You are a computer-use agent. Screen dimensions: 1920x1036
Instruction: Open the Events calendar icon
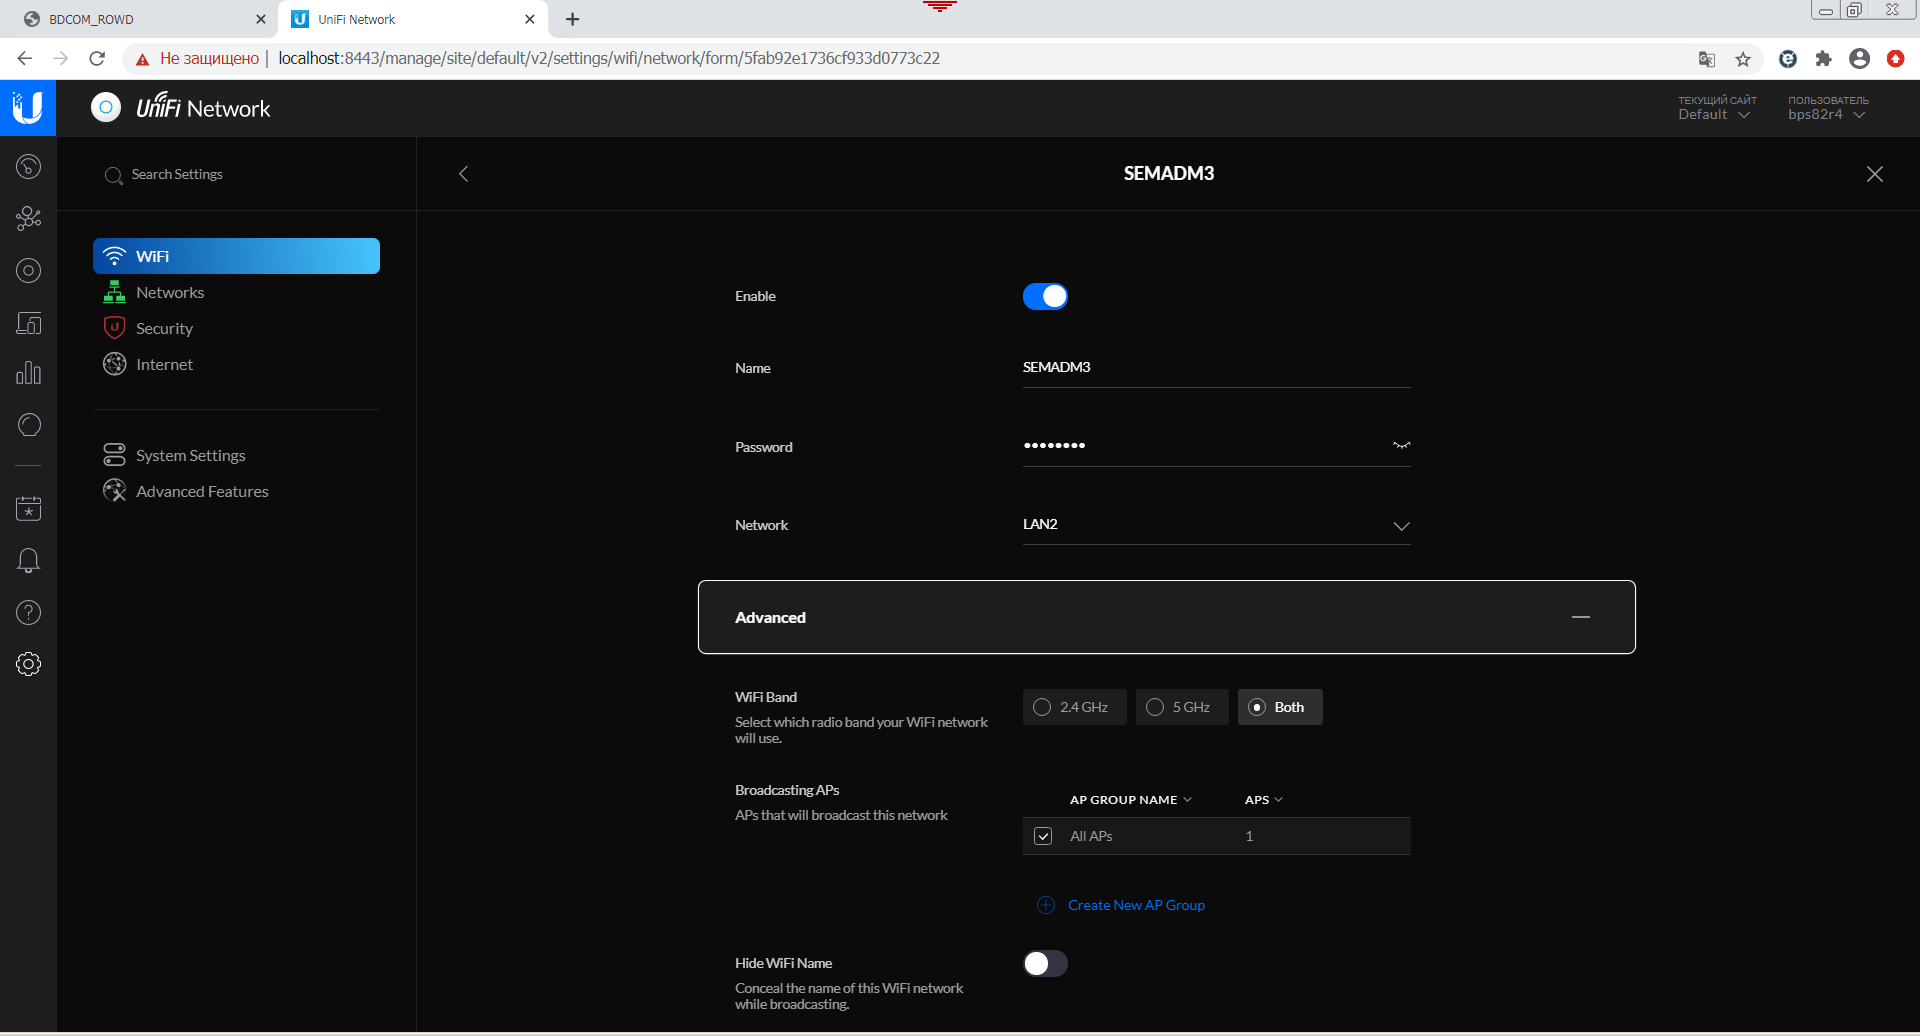coord(28,508)
